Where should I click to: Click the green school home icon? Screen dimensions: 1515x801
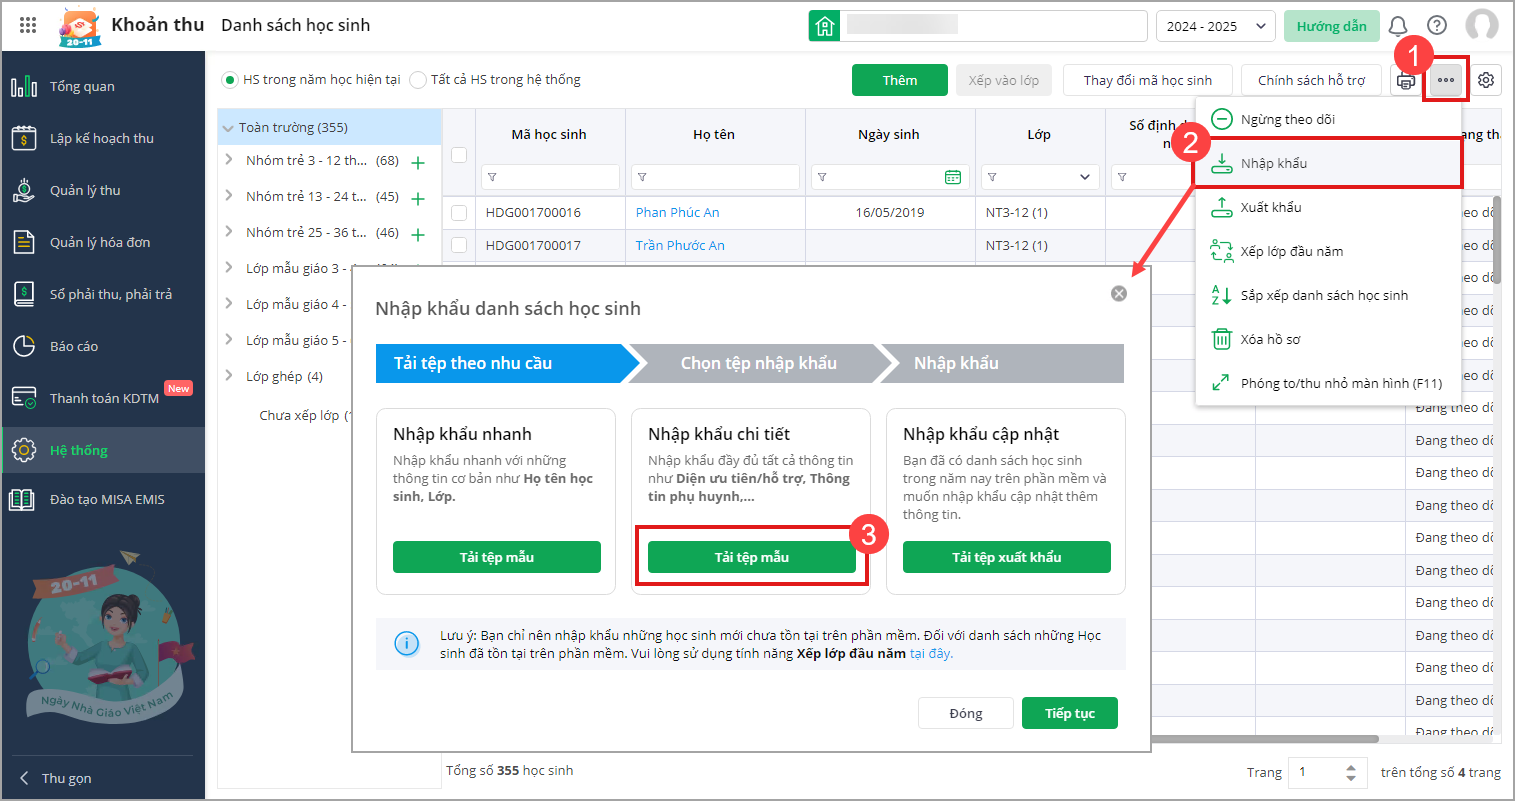point(824,26)
